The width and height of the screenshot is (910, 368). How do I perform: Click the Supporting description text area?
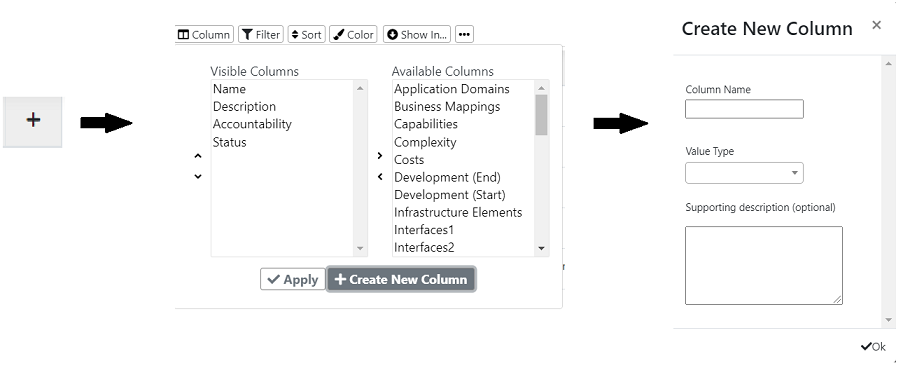[x=764, y=265]
